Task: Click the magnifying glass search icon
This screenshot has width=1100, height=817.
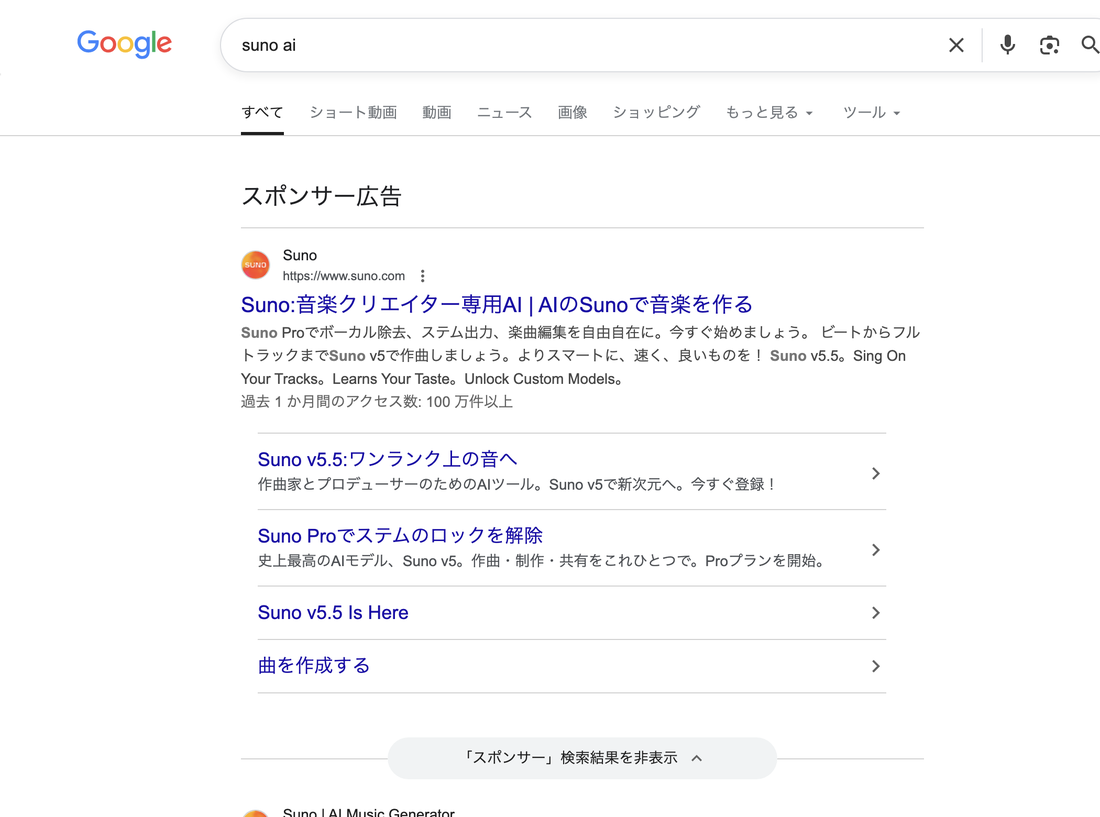Action: click(x=1089, y=45)
